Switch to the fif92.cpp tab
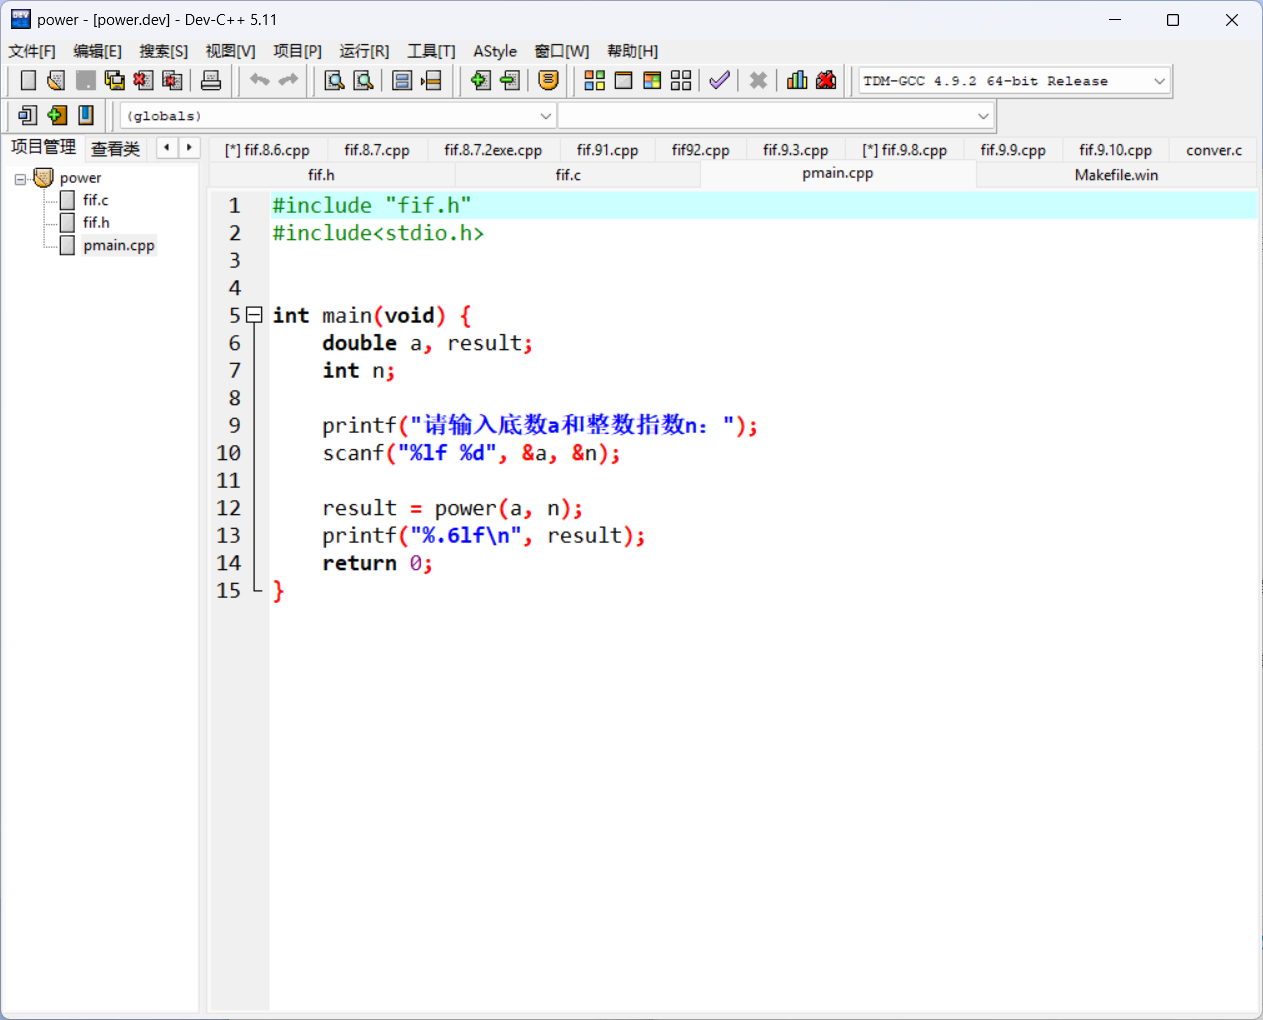 (700, 150)
